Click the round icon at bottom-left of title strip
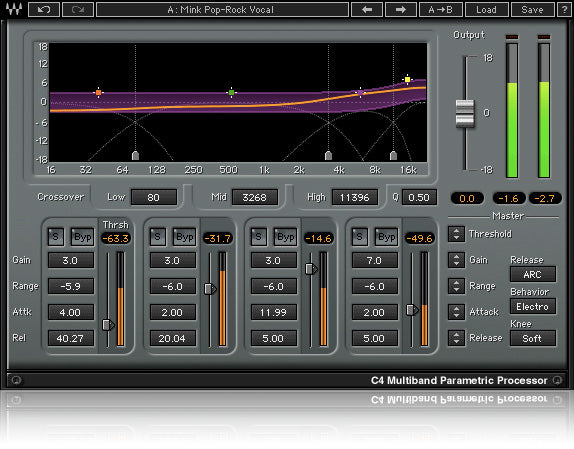Image resolution: width=574 pixels, height=449 pixels. [16, 380]
